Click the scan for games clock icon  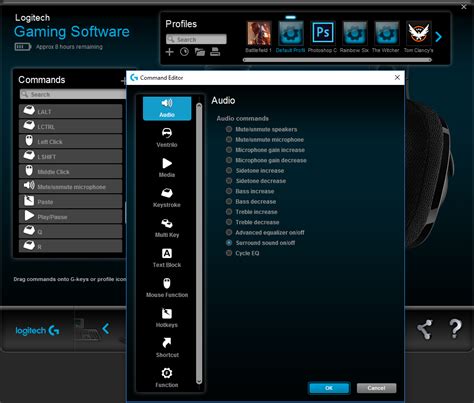(x=184, y=52)
